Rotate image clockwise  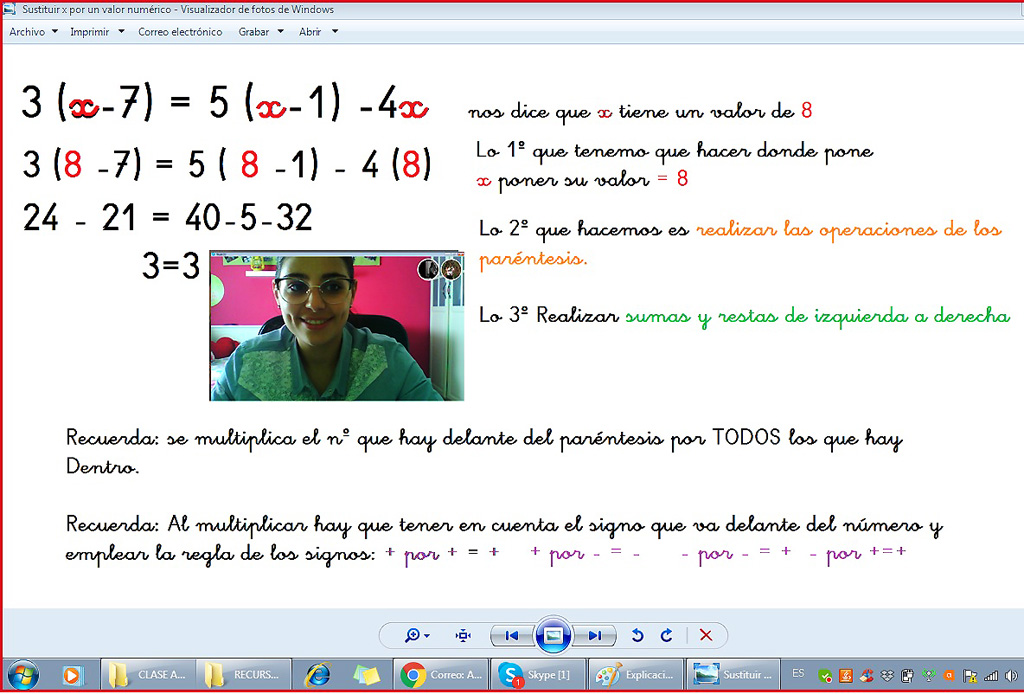(666, 635)
